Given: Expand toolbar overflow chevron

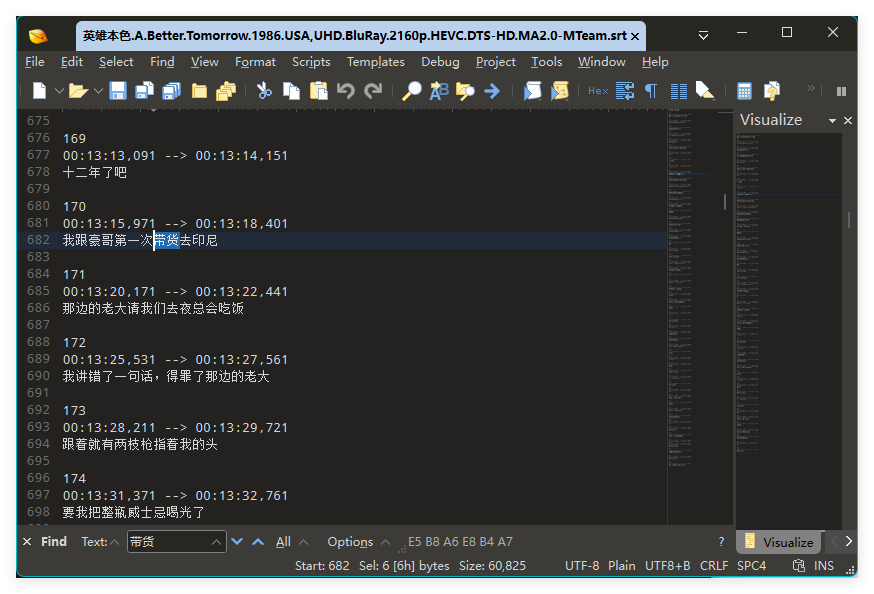Looking at the screenshot, I should pyautogui.click(x=811, y=87).
